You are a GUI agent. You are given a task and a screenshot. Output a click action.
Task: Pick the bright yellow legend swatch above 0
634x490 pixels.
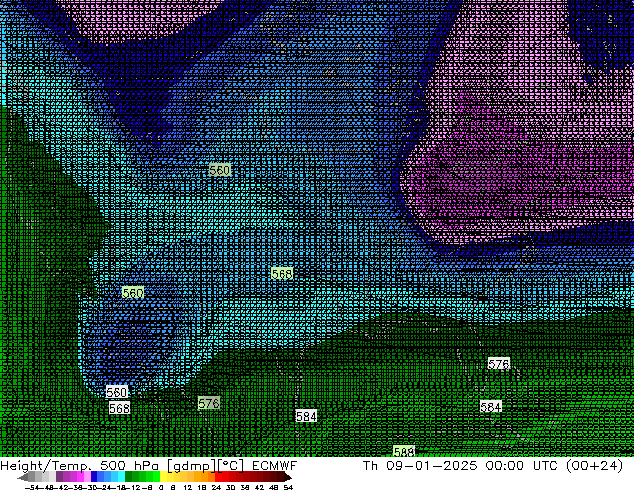tap(163, 477)
